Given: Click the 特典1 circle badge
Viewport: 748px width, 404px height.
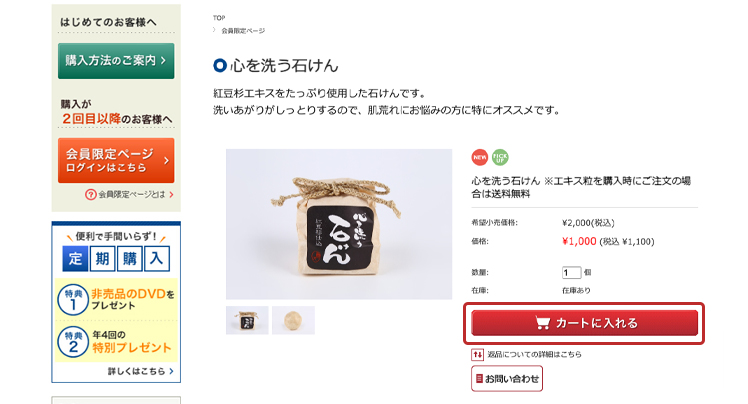Looking at the screenshot, I should coord(73,300).
